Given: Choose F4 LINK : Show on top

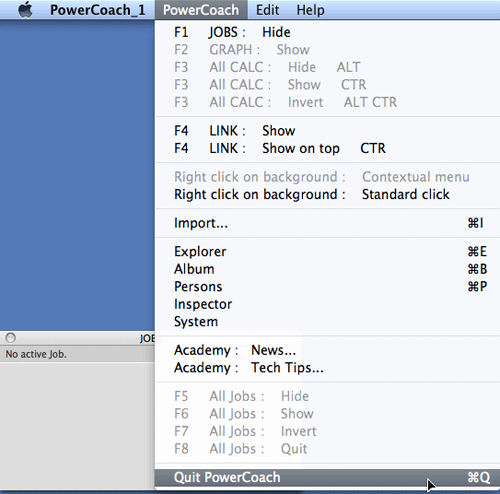Looking at the screenshot, I should [x=327, y=148].
